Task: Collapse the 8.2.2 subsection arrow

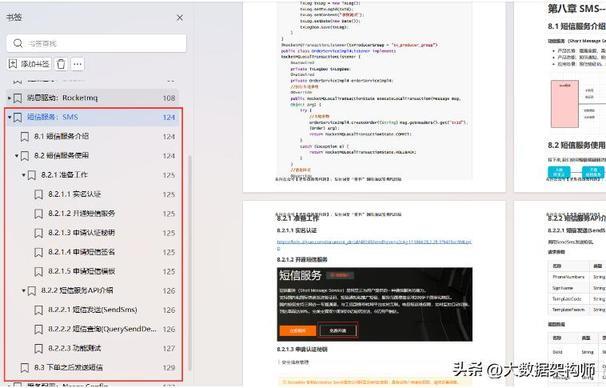Action: click(x=24, y=291)
